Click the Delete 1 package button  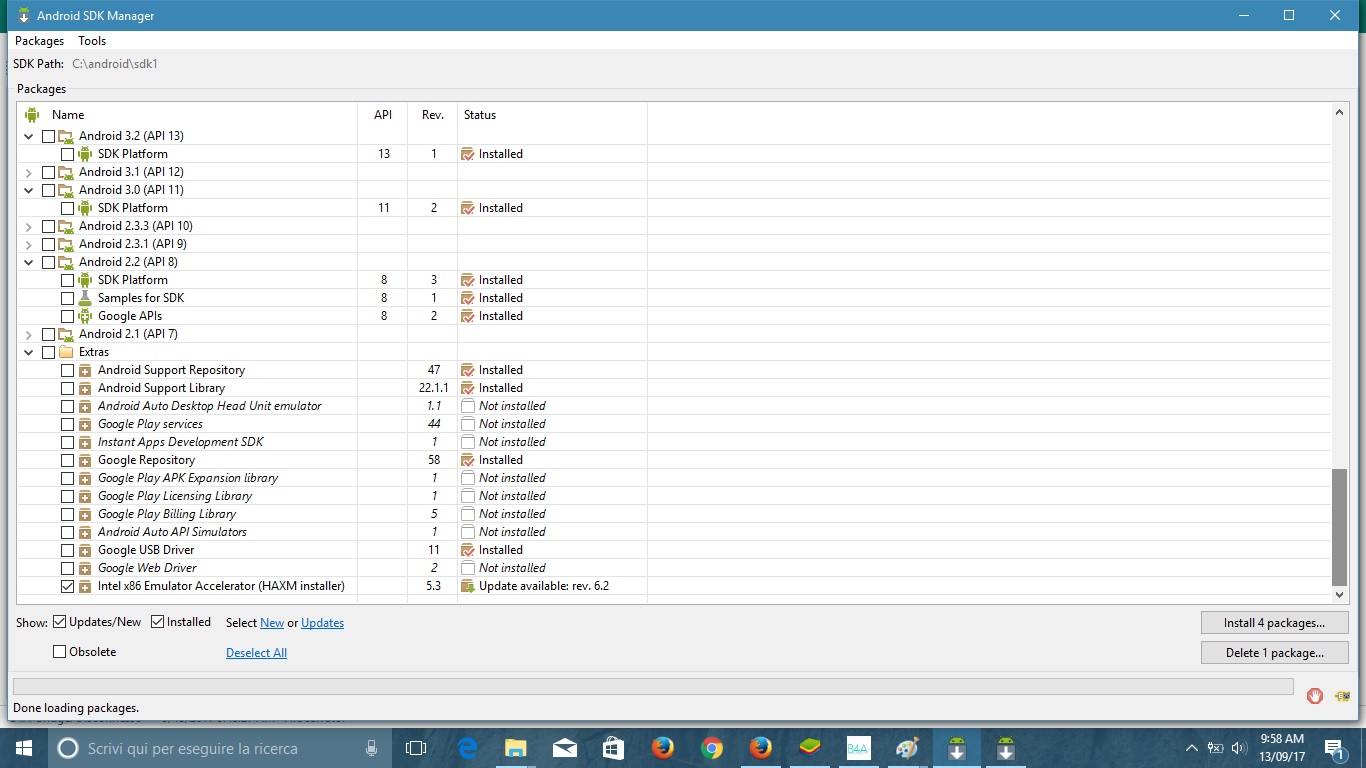pos(1275,652)
